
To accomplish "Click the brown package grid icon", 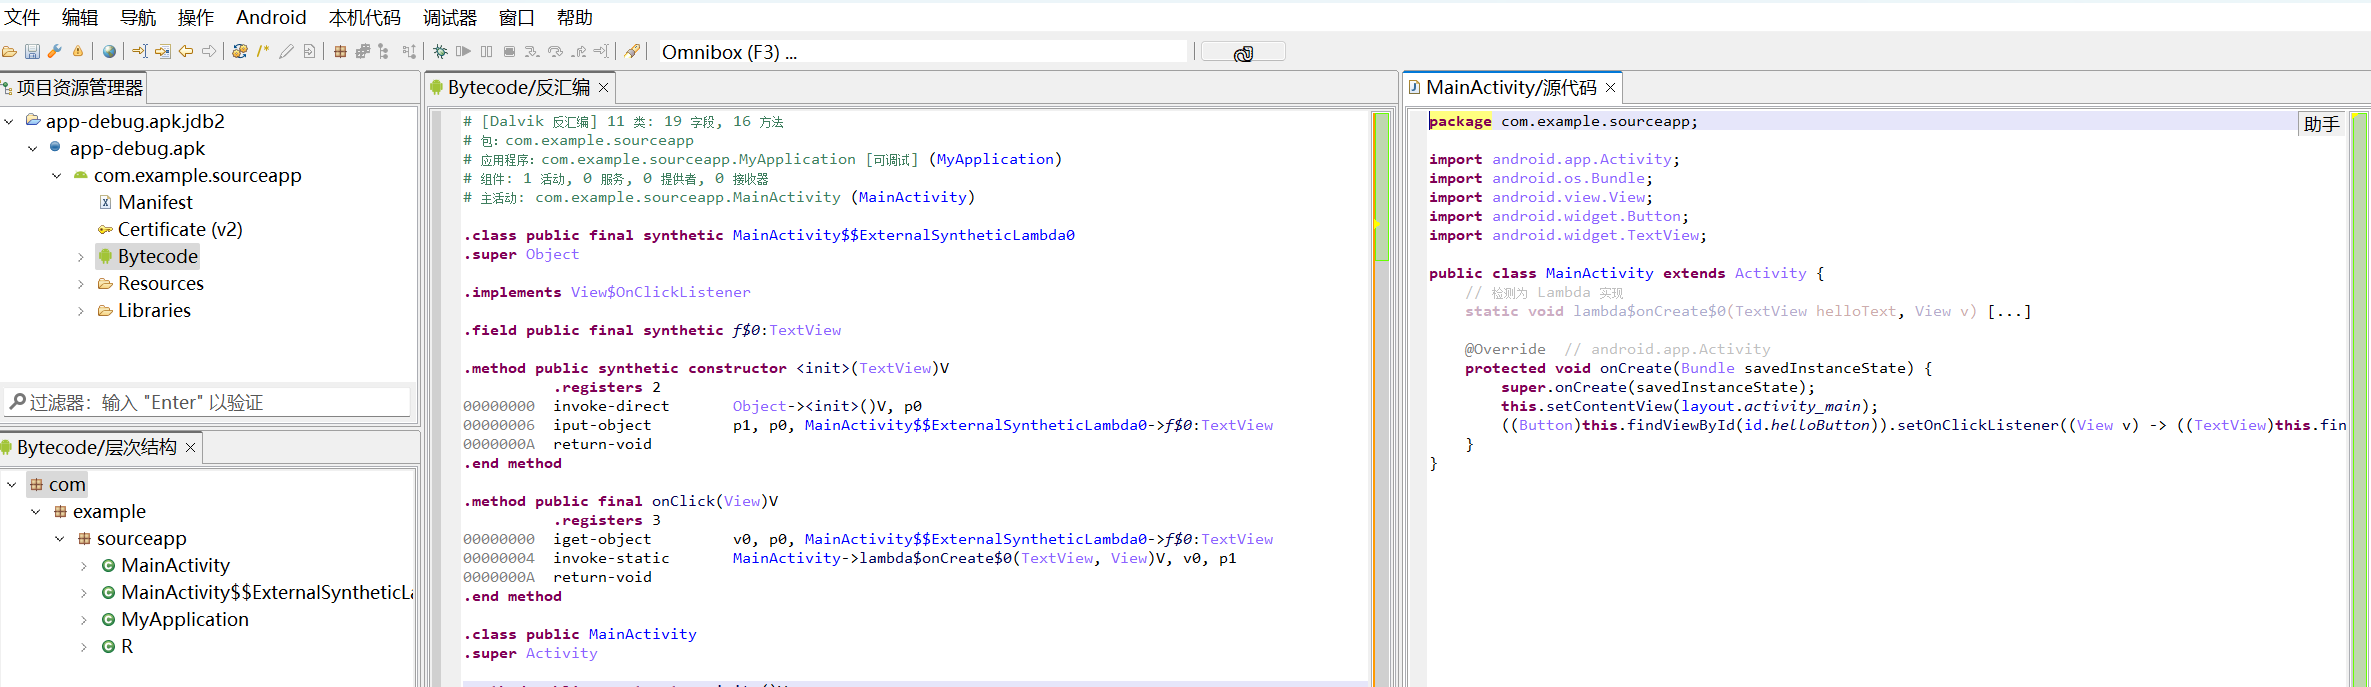I will [x=340, y=51].
